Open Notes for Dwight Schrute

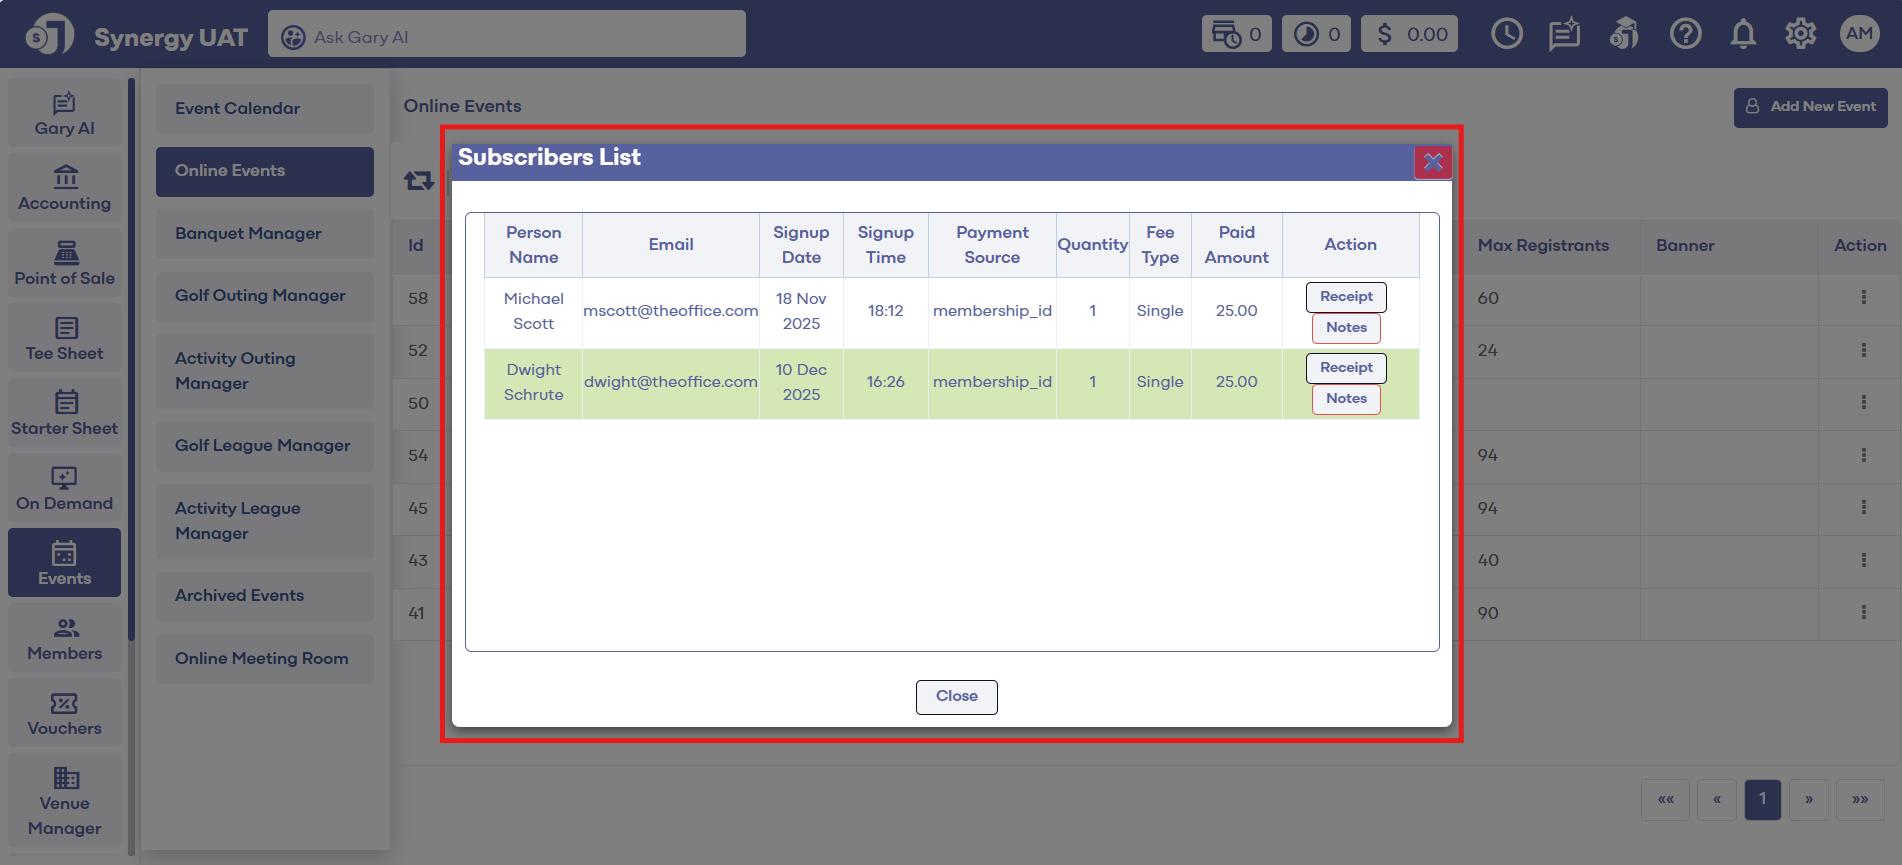click(1346, 399)
